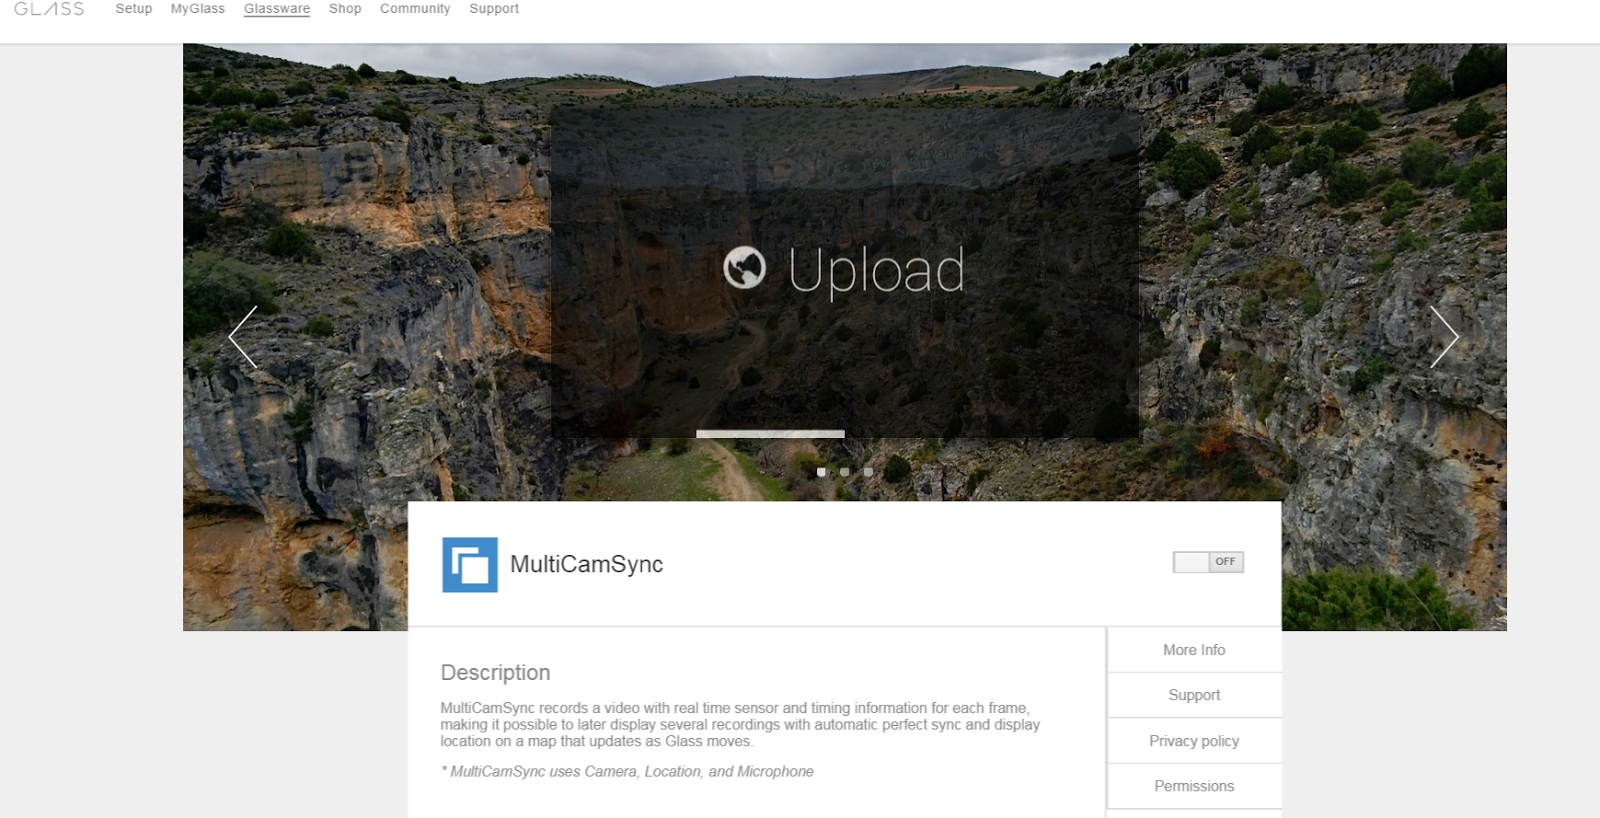This screenshot has width=1600, height=818.
Task: Open Support in top navigation
Action: (x=494, y=9)
